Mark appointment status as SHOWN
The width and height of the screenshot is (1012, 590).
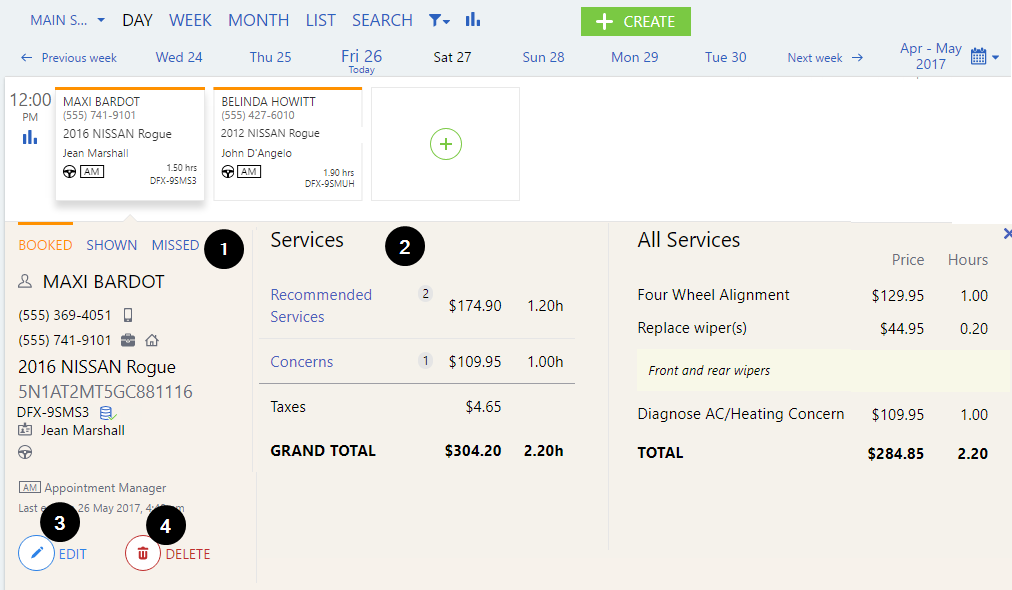(112, 245)
